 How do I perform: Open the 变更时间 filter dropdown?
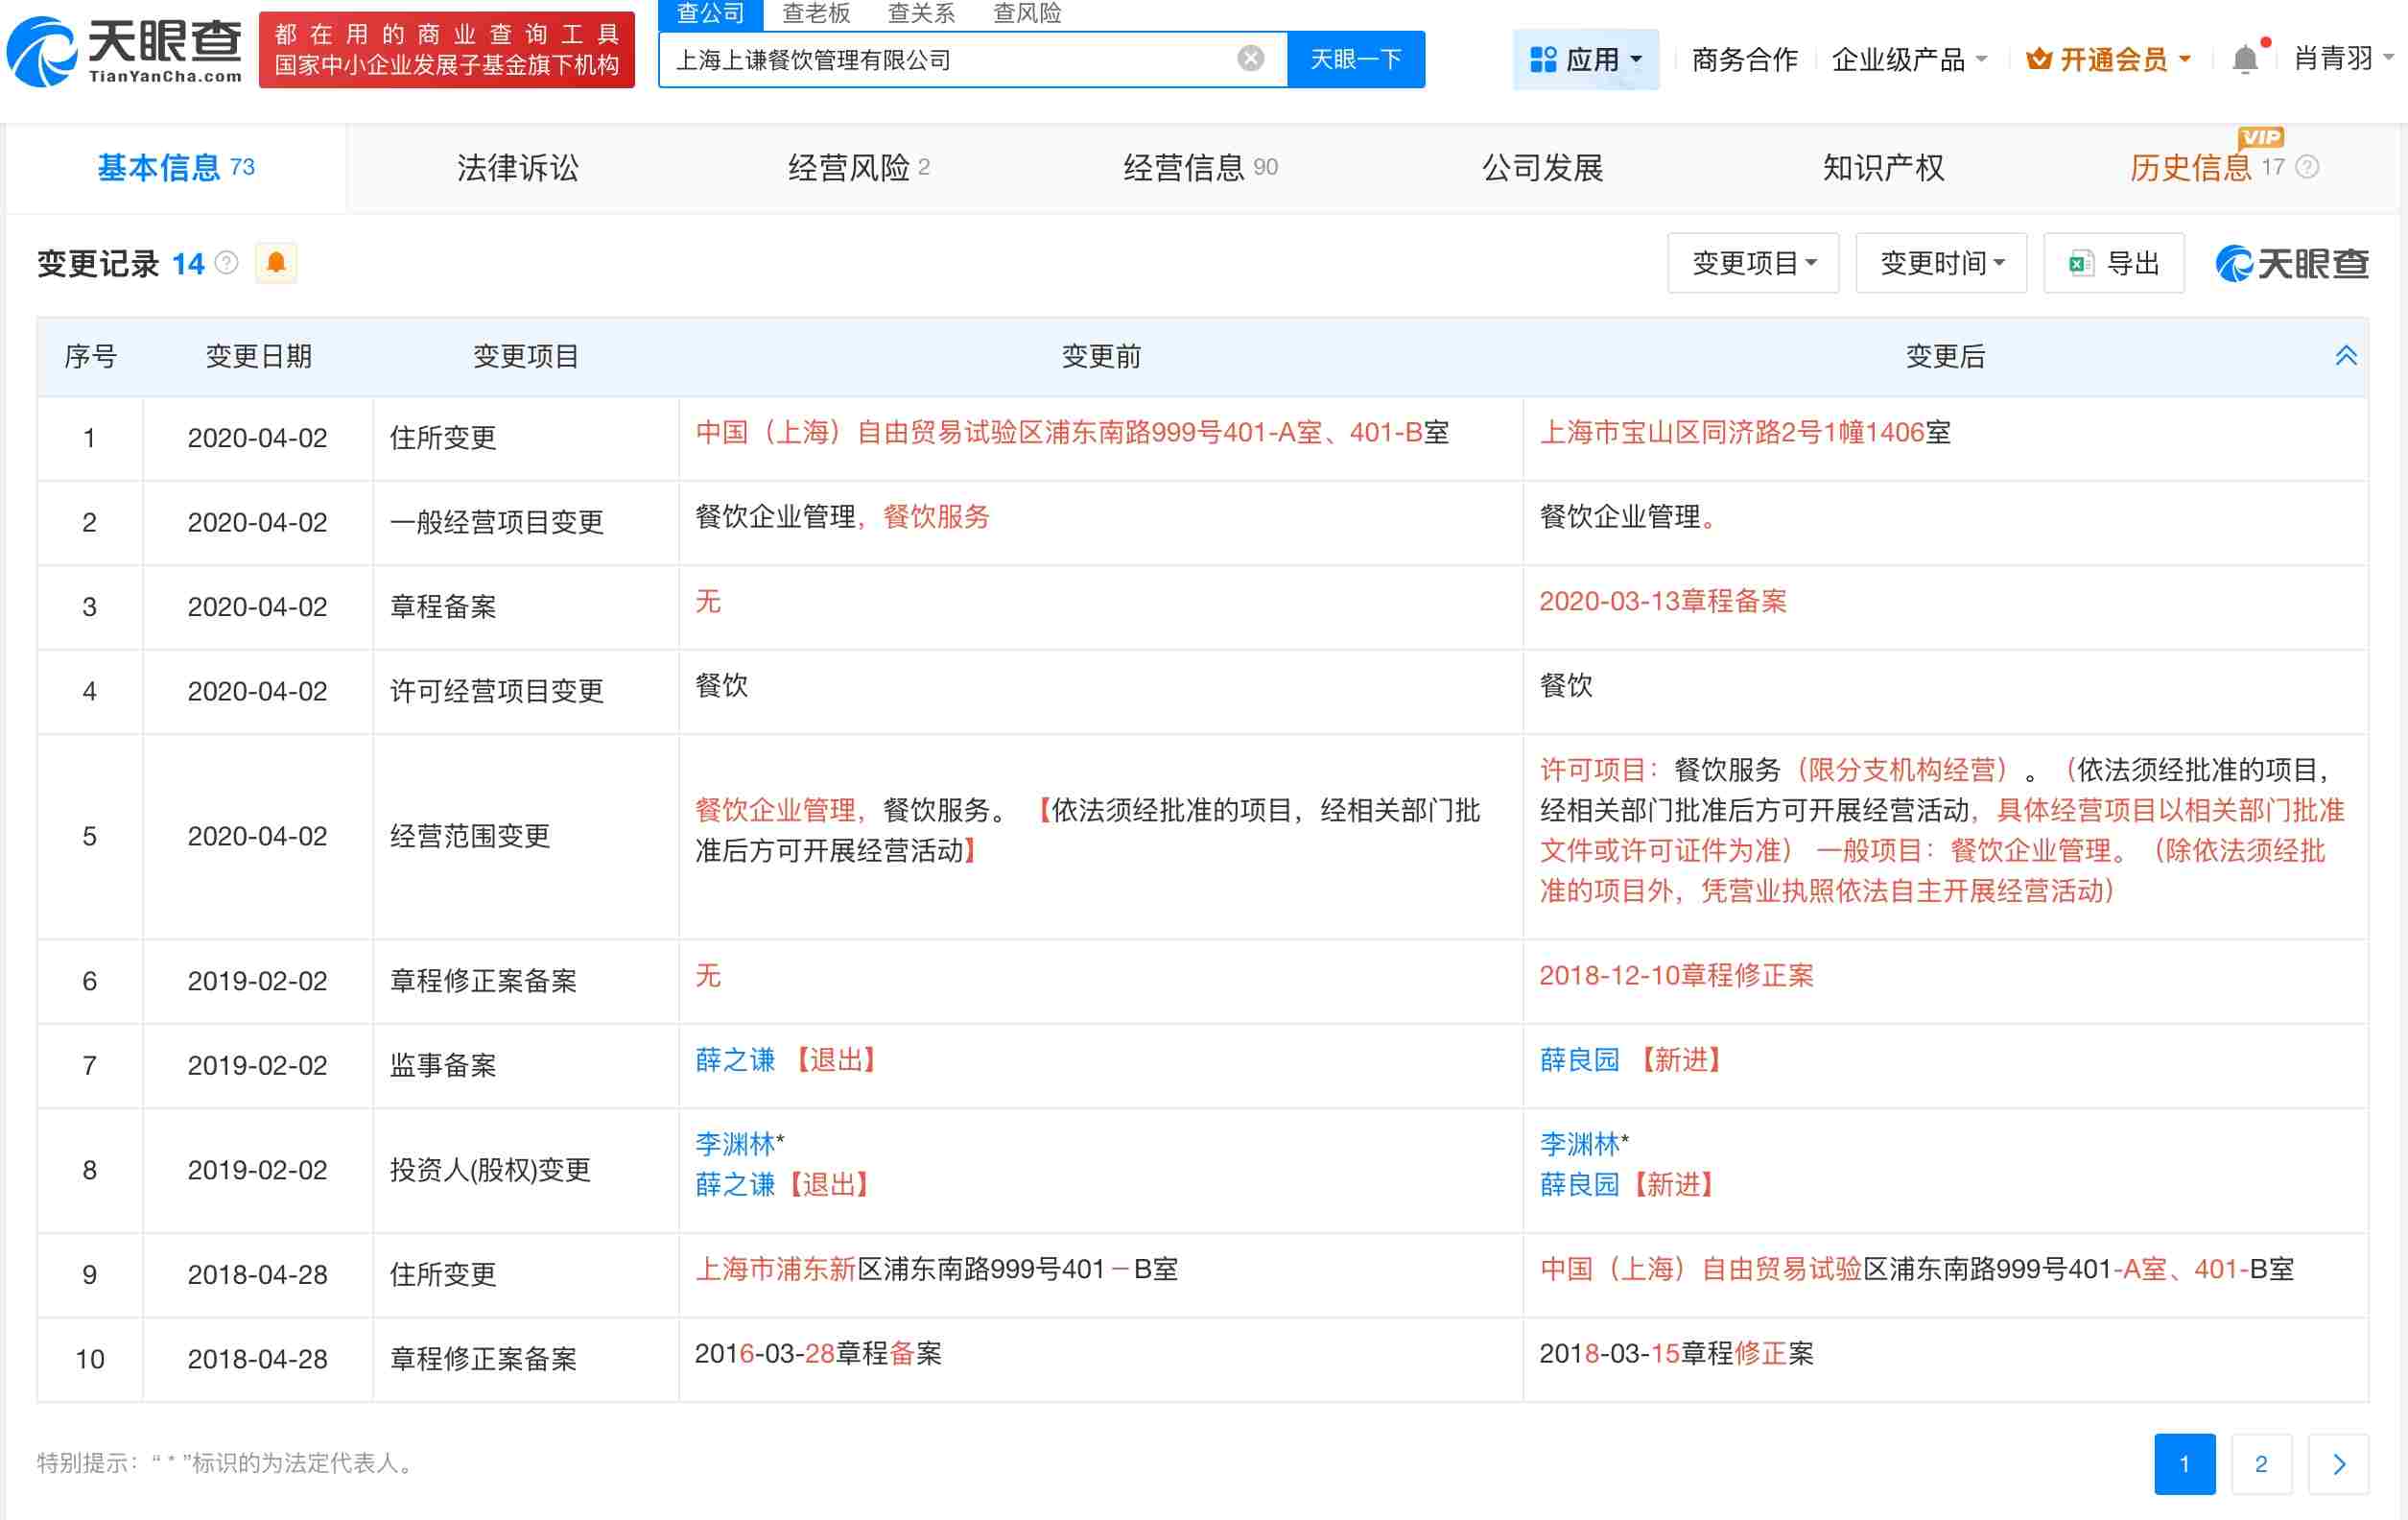1940,263
